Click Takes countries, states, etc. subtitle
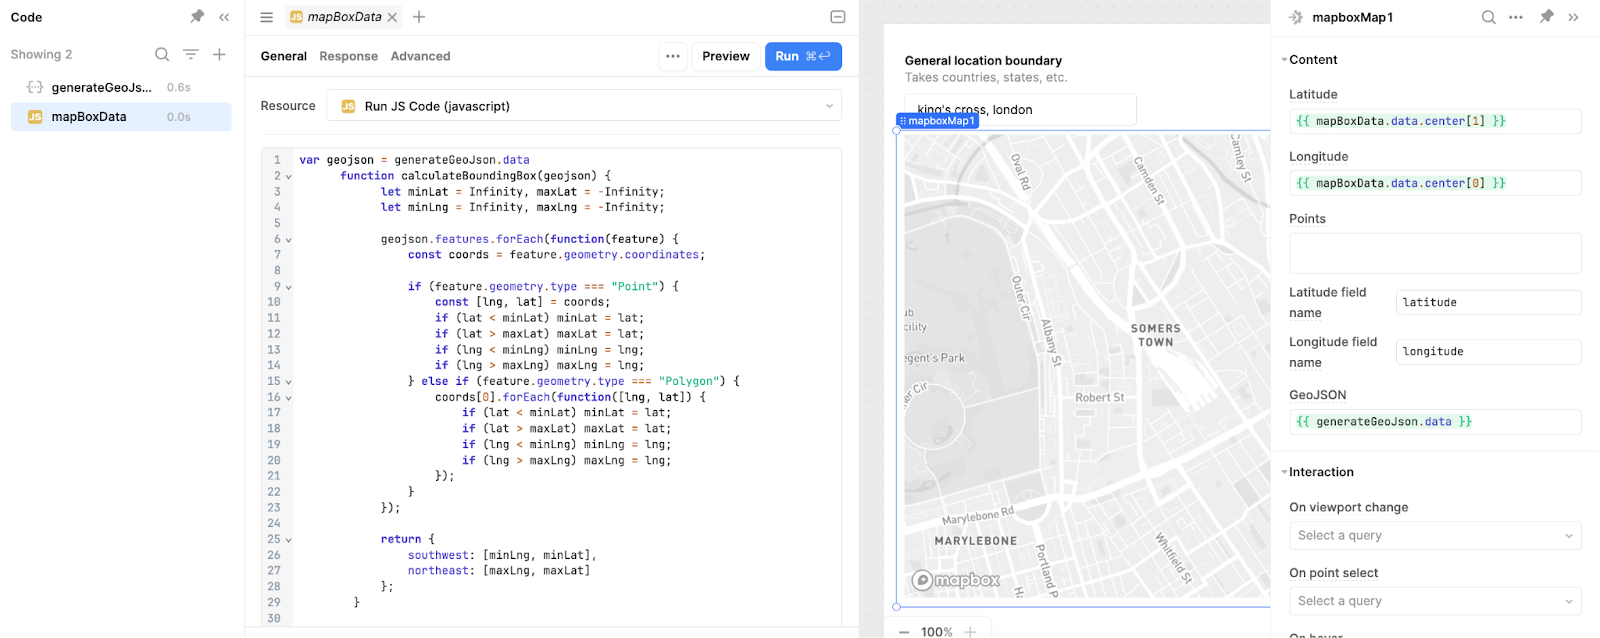The image size is (1600, 638). (986, 77)
